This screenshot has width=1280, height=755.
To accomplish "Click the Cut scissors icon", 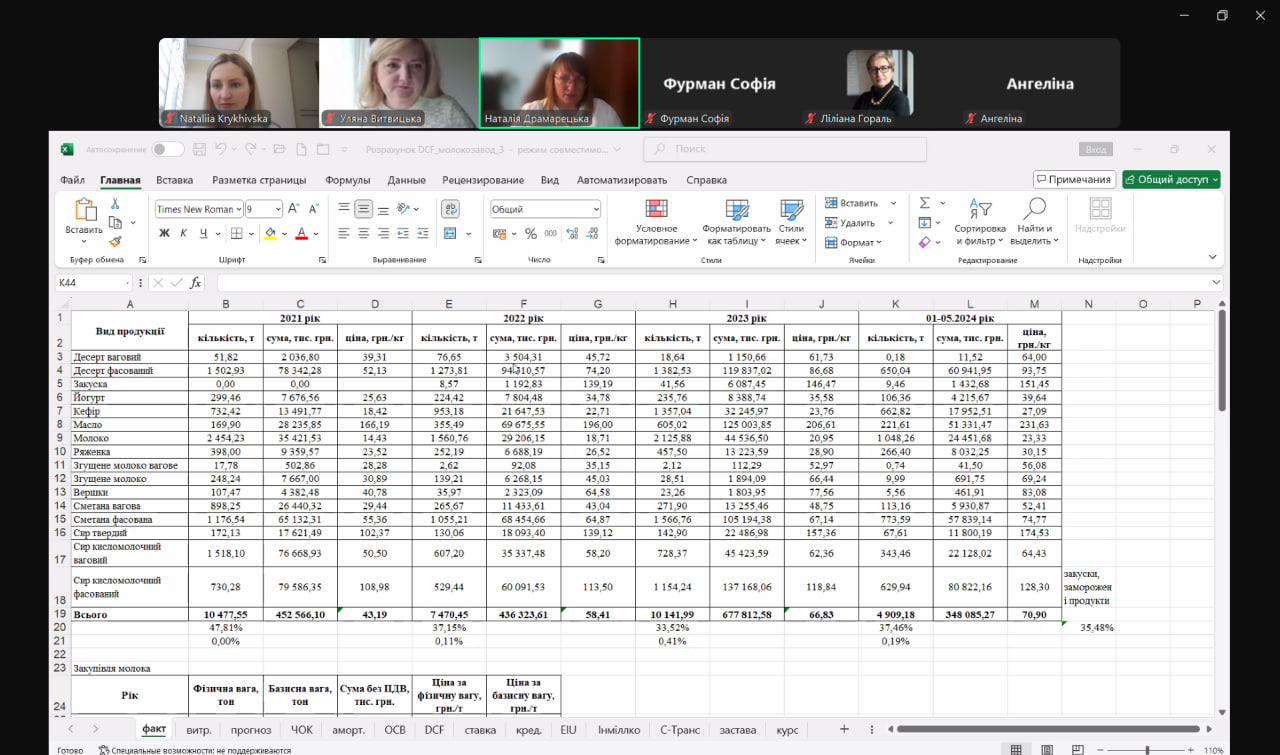I will [115, 204].
